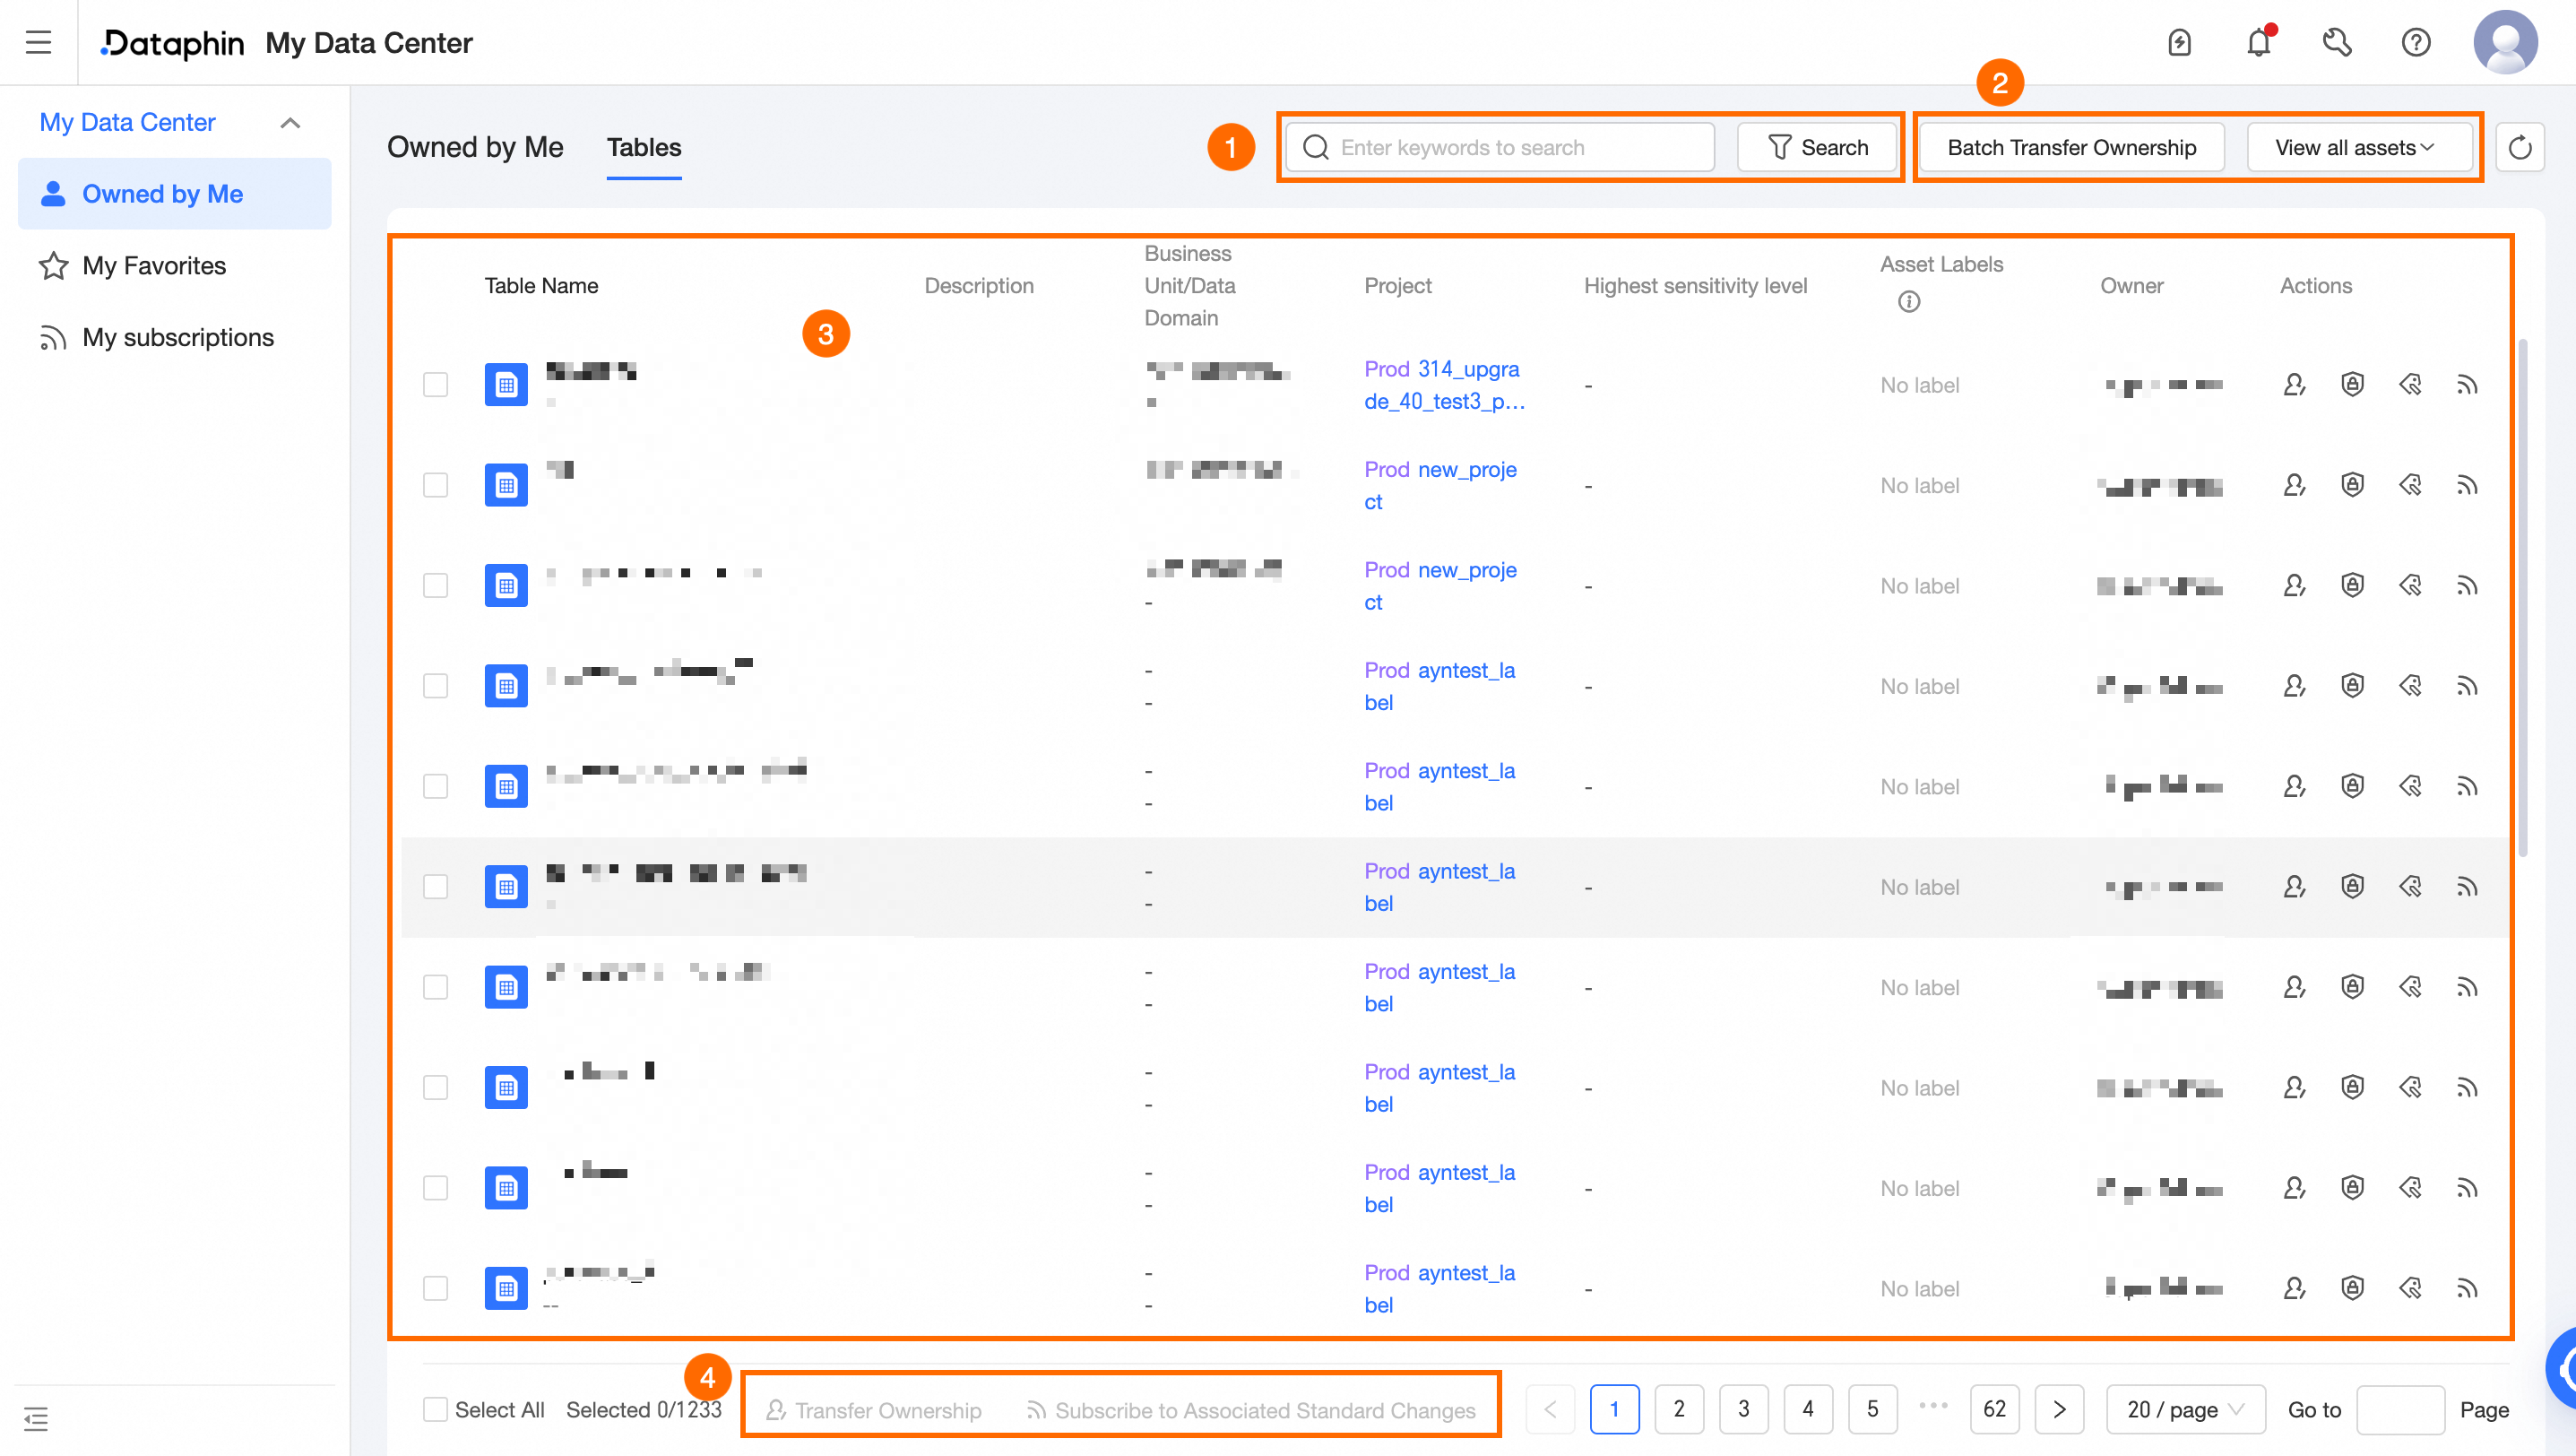Image resolution: width=2576 pixels, height=1456 pixels.
Task: Click the Dataphin logo
Action: coord(172,43)
